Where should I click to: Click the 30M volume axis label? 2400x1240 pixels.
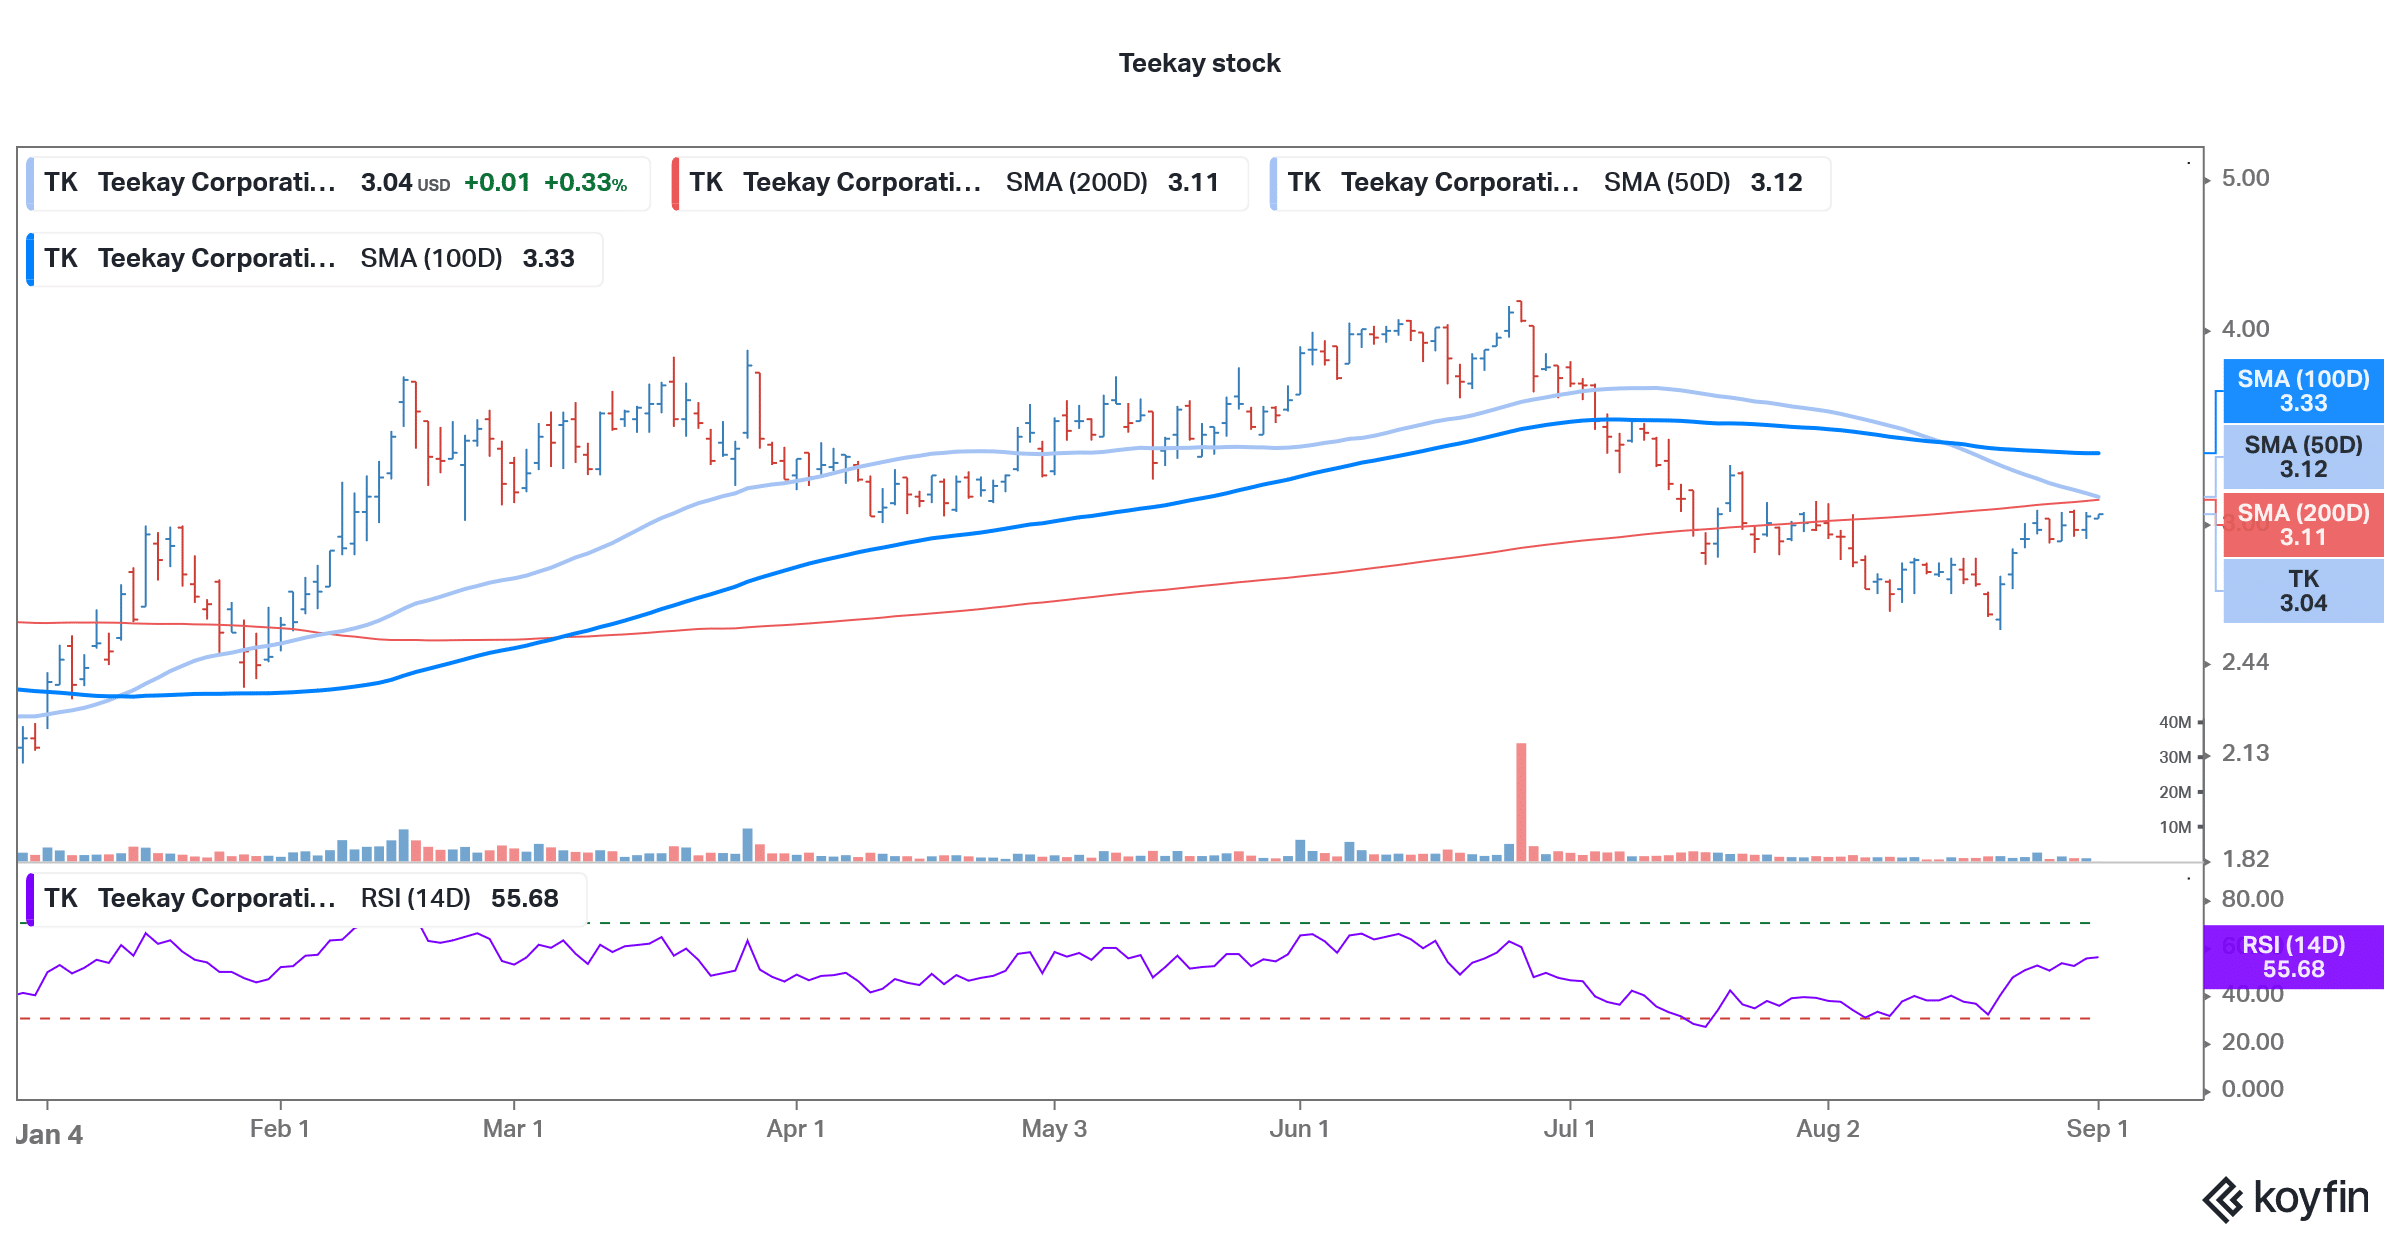[2175, 757]
